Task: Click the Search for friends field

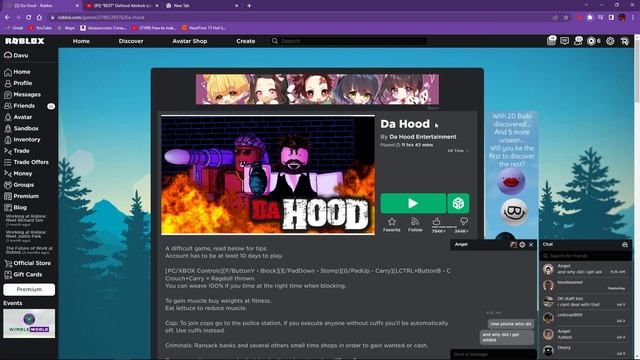Action: tap(585, 256)
